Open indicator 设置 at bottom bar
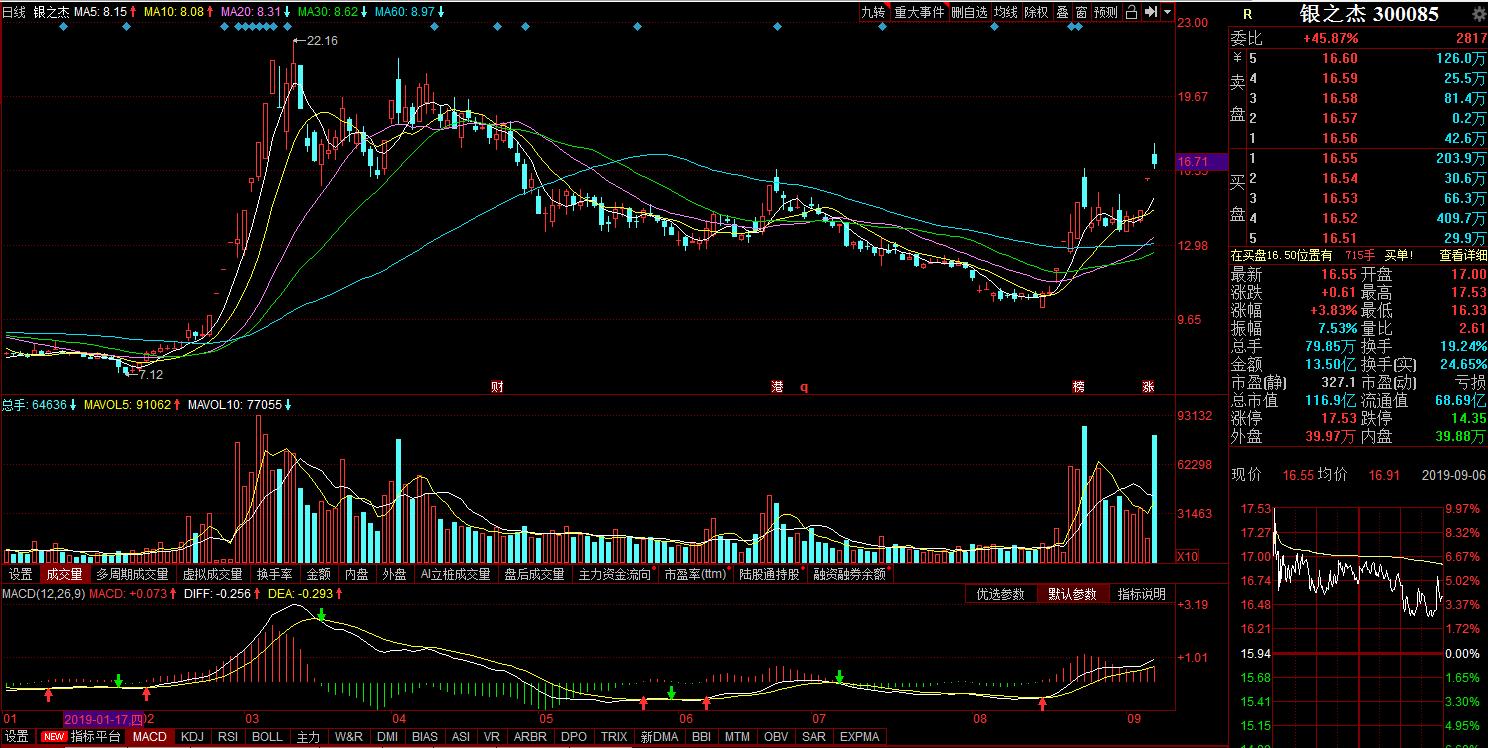1488x748 pixels. pos(16,737)
